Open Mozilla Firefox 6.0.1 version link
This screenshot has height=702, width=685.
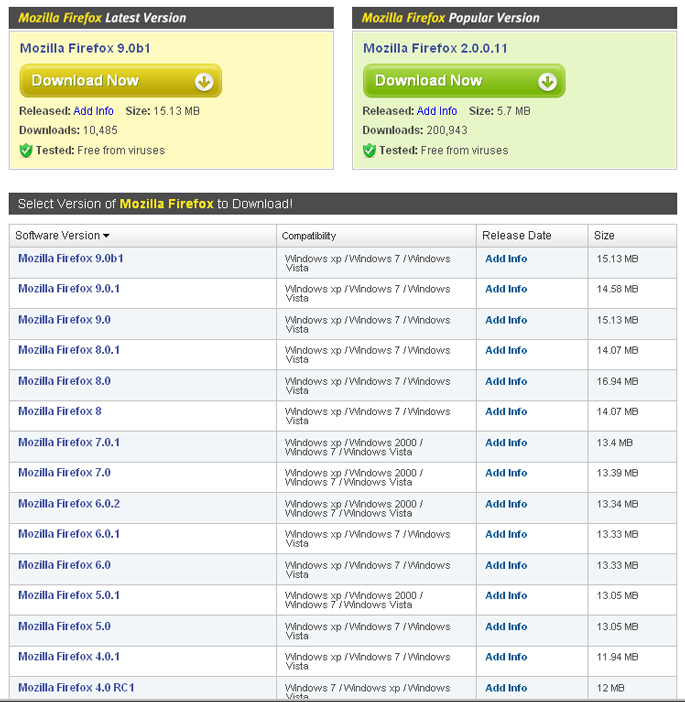69,534
